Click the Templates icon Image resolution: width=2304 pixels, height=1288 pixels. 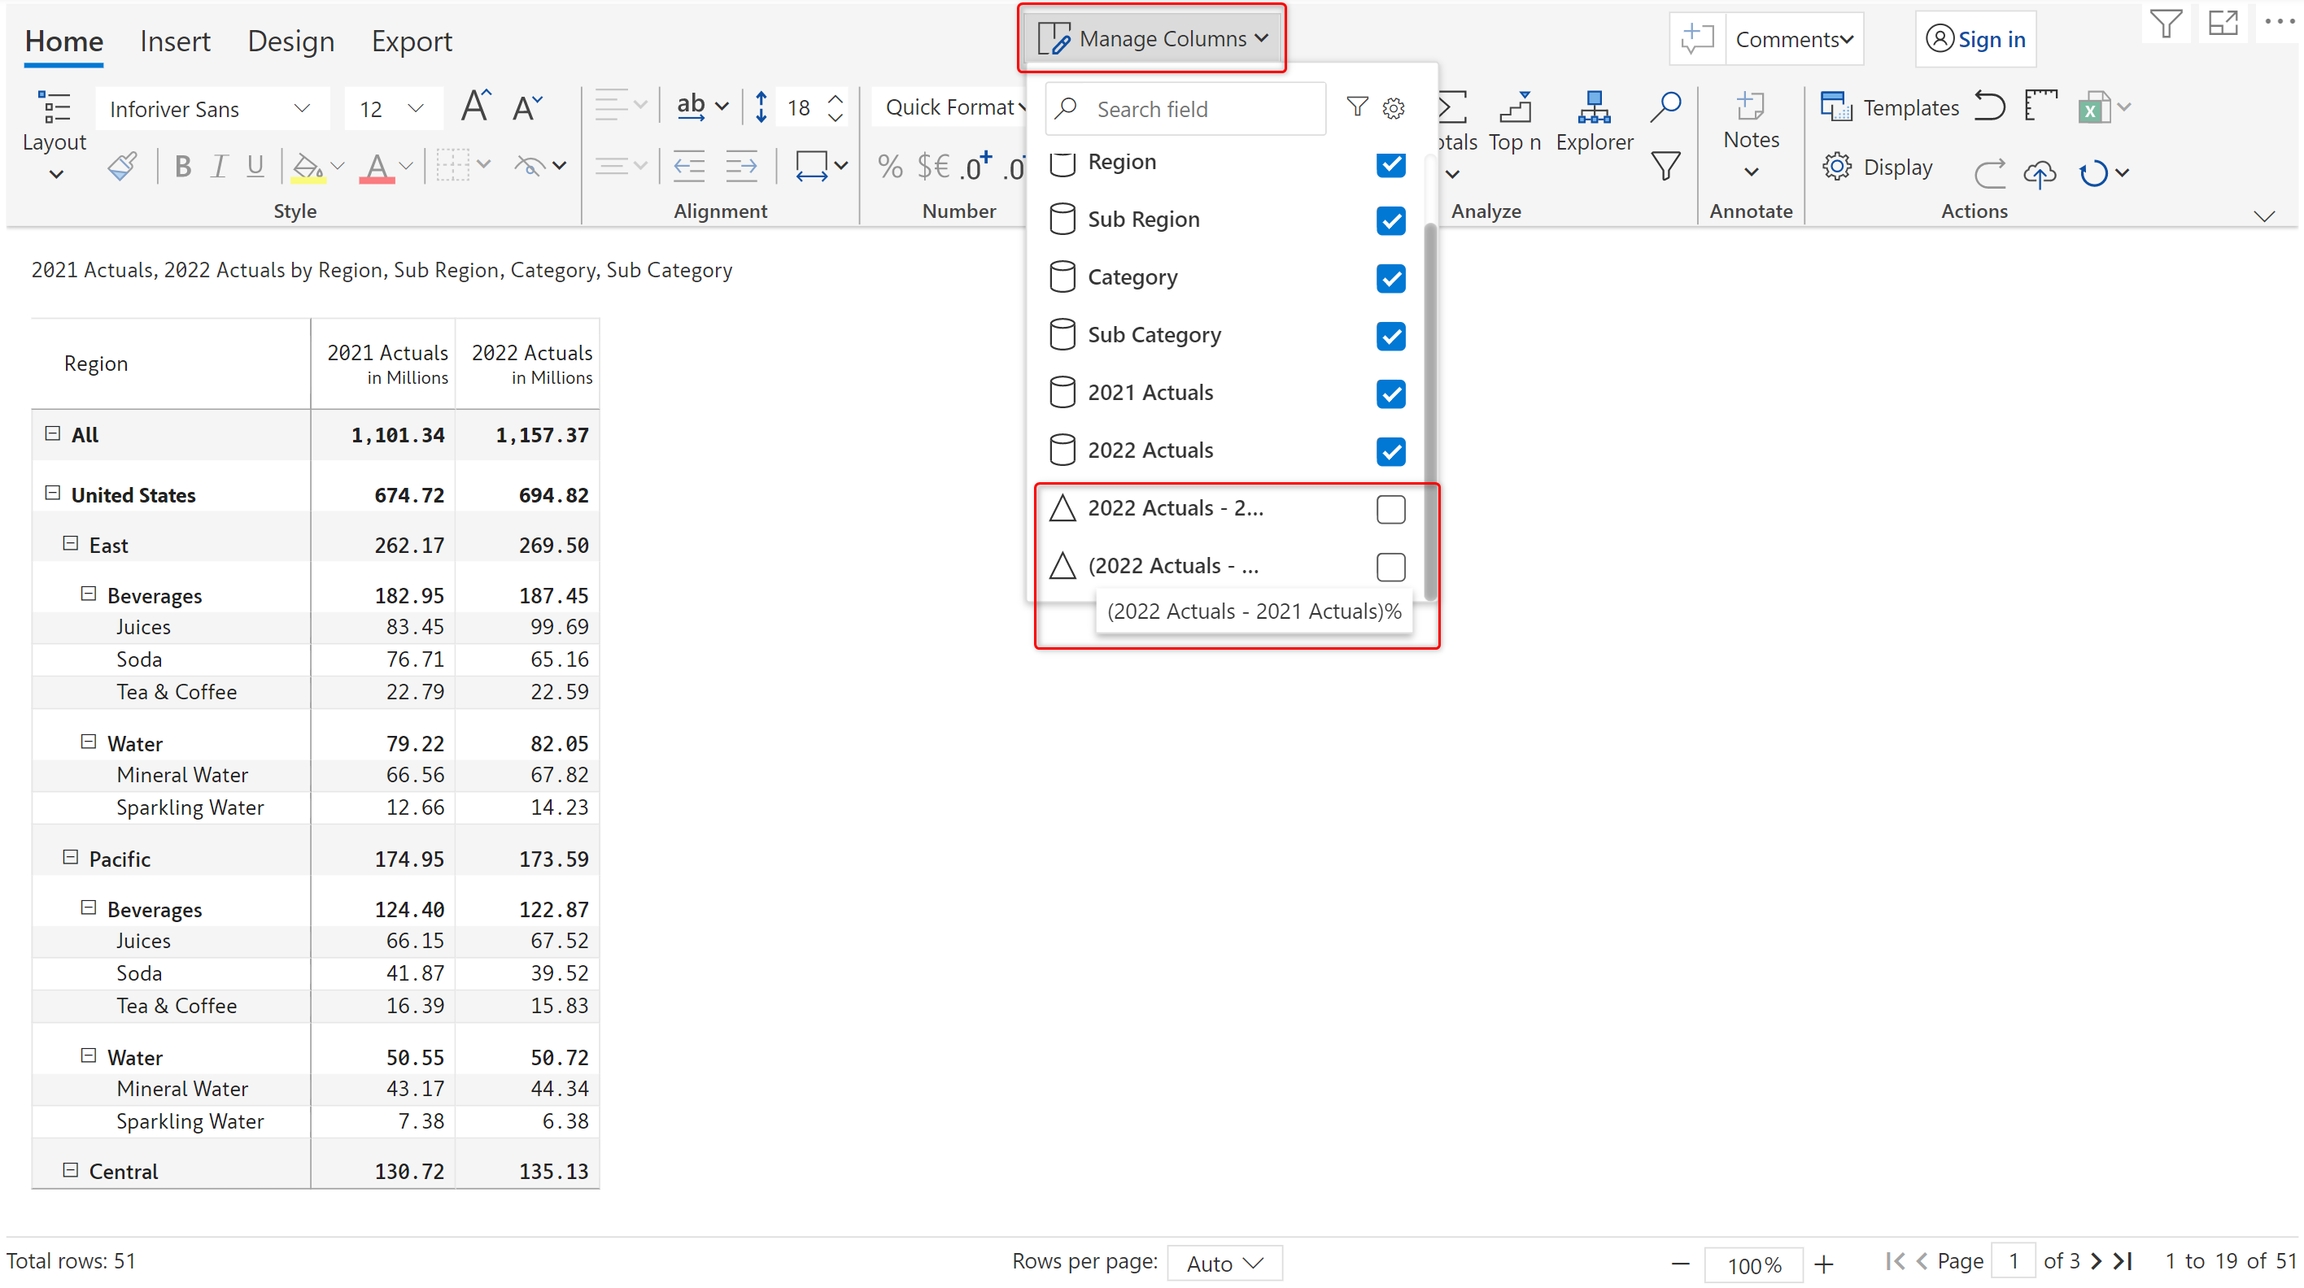click(1836, 107)
